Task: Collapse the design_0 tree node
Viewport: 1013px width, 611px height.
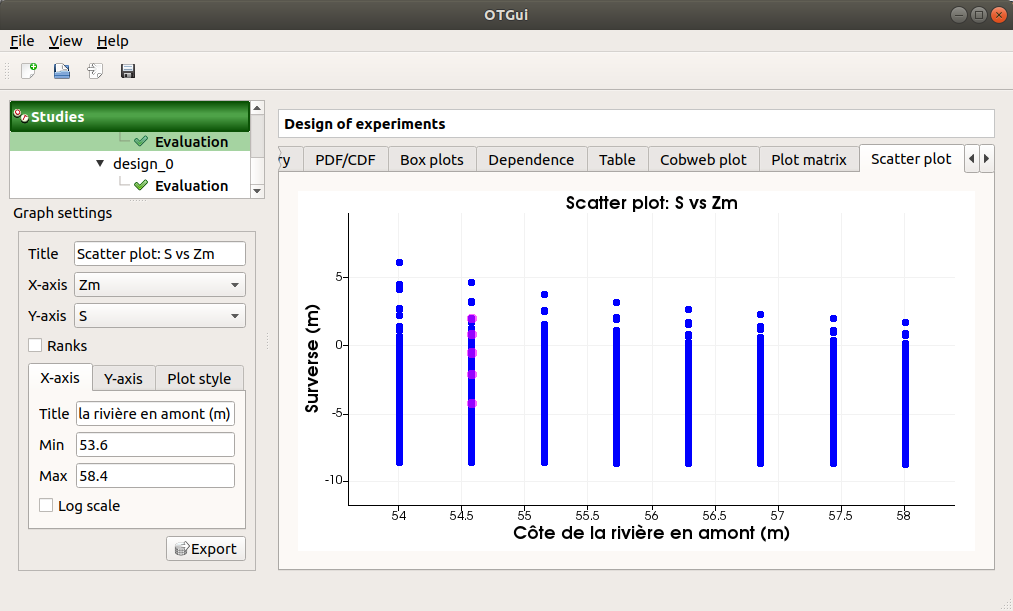Action: 100,163
